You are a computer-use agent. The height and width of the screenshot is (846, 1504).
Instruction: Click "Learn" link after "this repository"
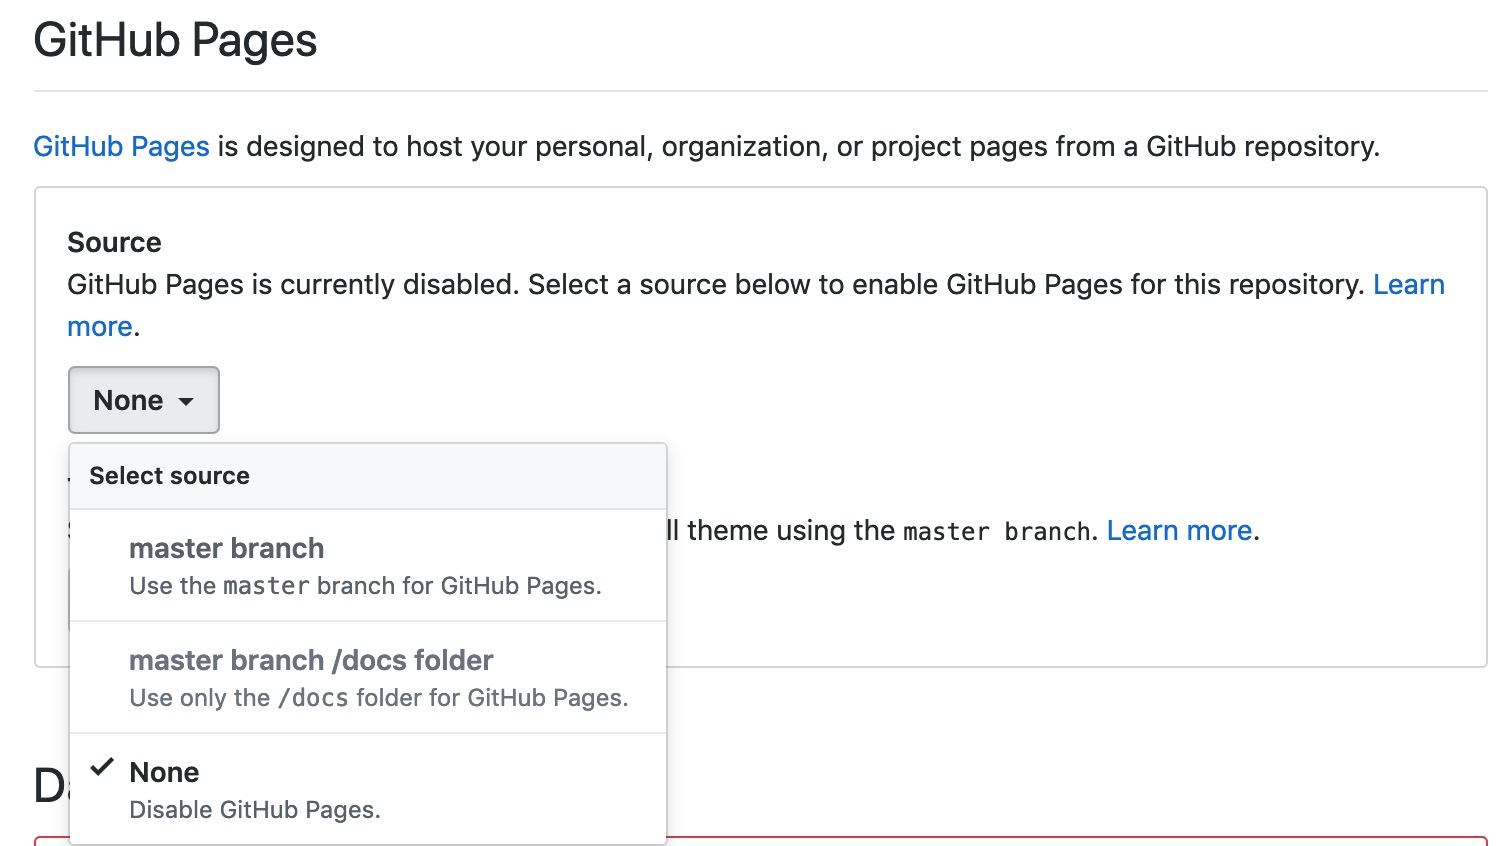coord(1408,284)
